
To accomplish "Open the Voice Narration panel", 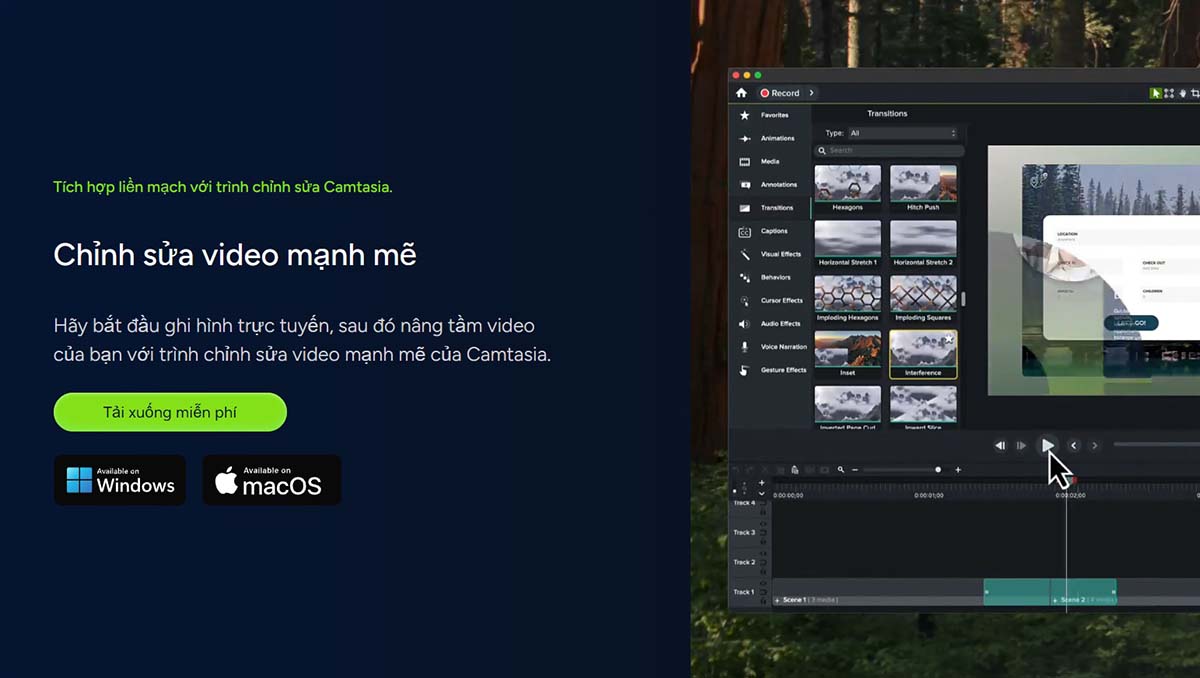I will (770, 347).
